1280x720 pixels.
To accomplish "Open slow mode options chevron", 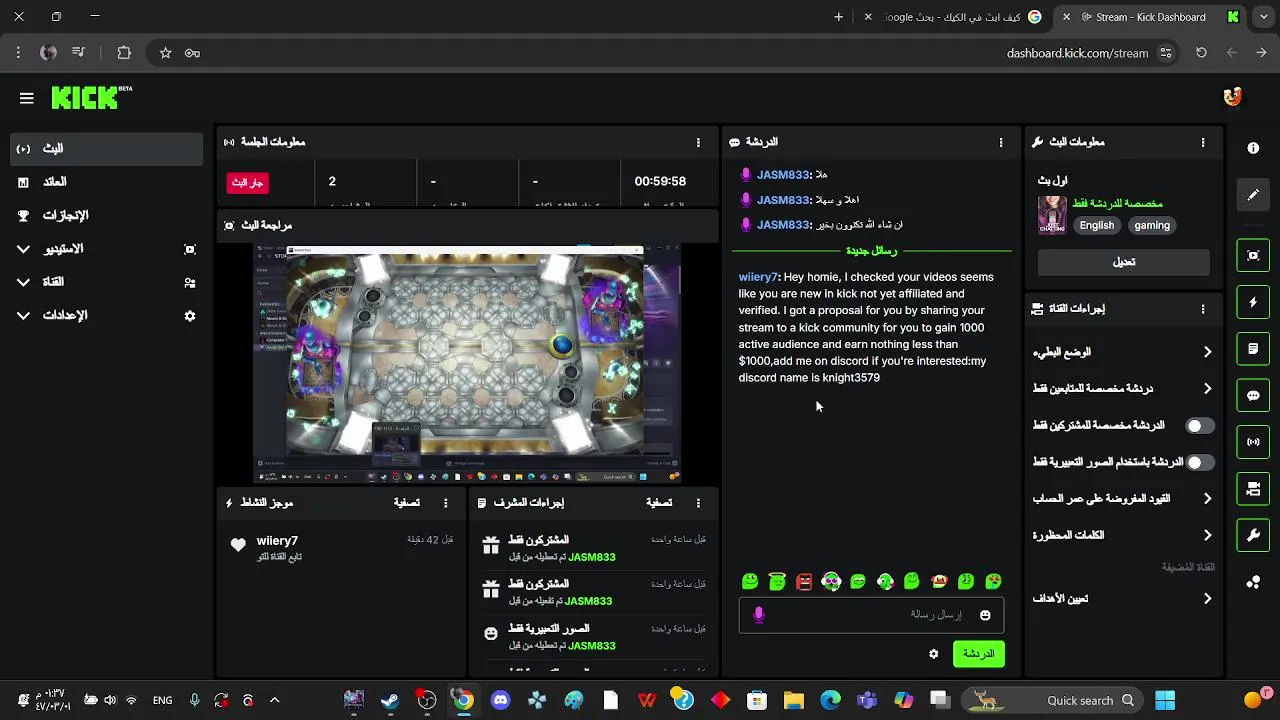I will click(1207, 352).
